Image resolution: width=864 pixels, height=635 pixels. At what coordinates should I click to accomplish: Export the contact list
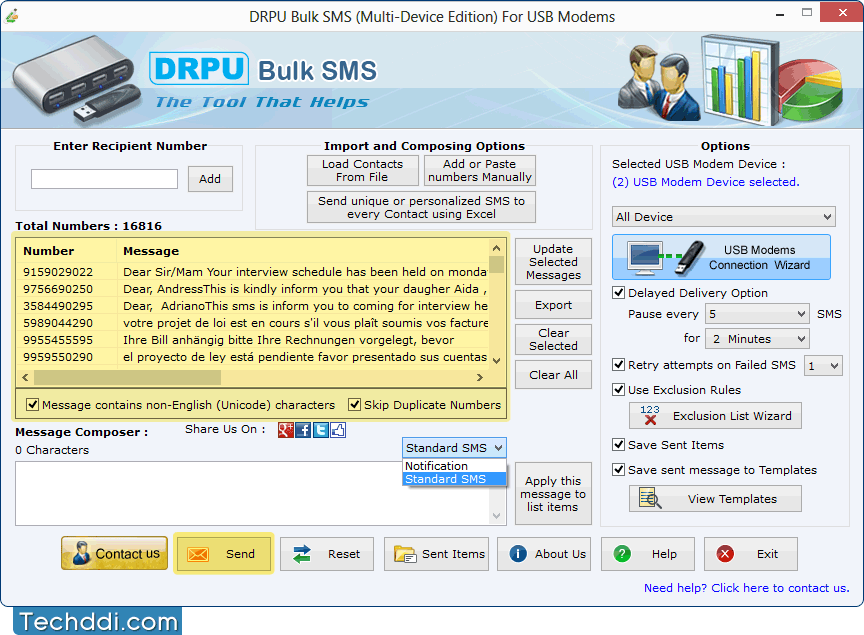point(553,305)
